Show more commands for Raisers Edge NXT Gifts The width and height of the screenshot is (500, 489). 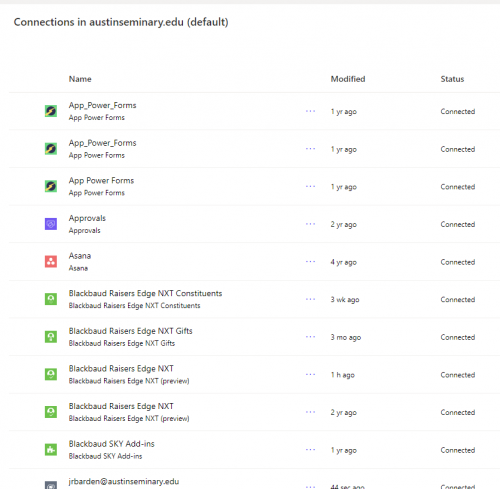(310, 337)
